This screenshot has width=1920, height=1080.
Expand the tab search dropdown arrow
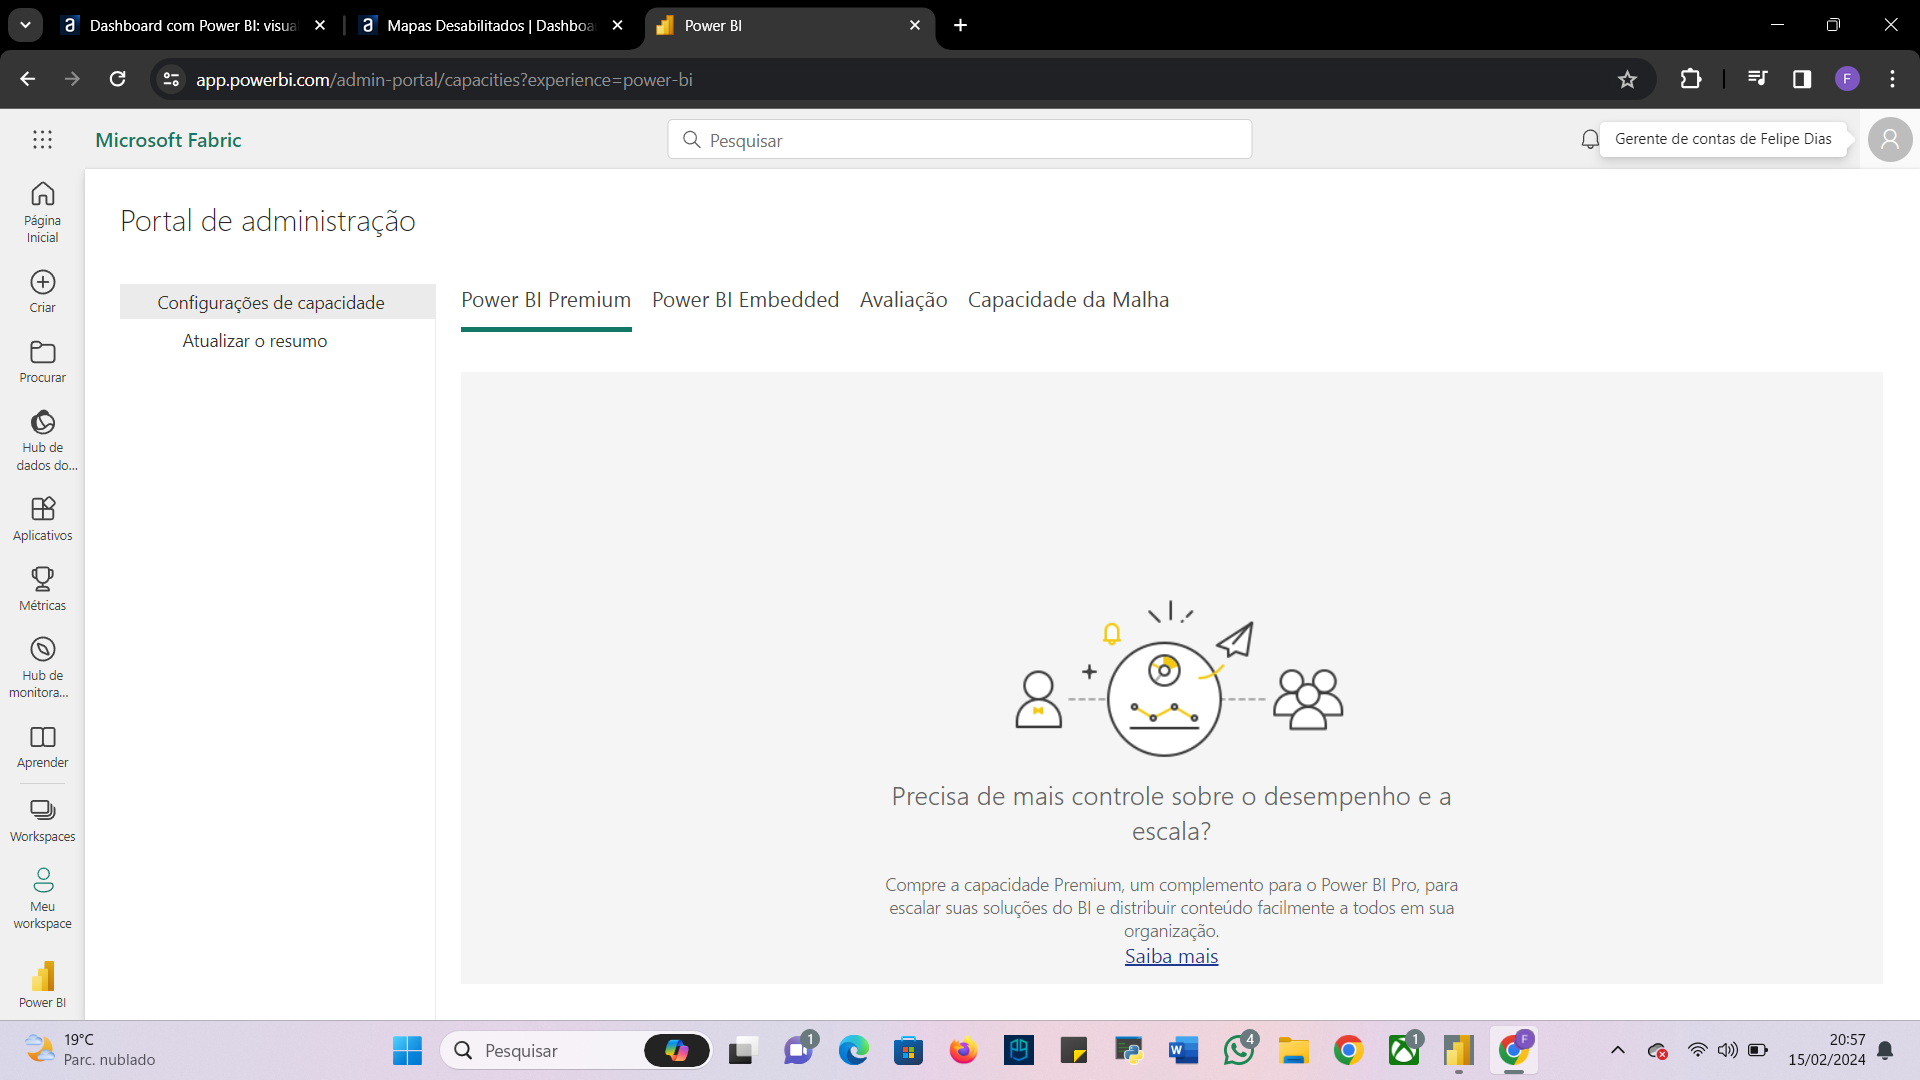tap(25, 25)
